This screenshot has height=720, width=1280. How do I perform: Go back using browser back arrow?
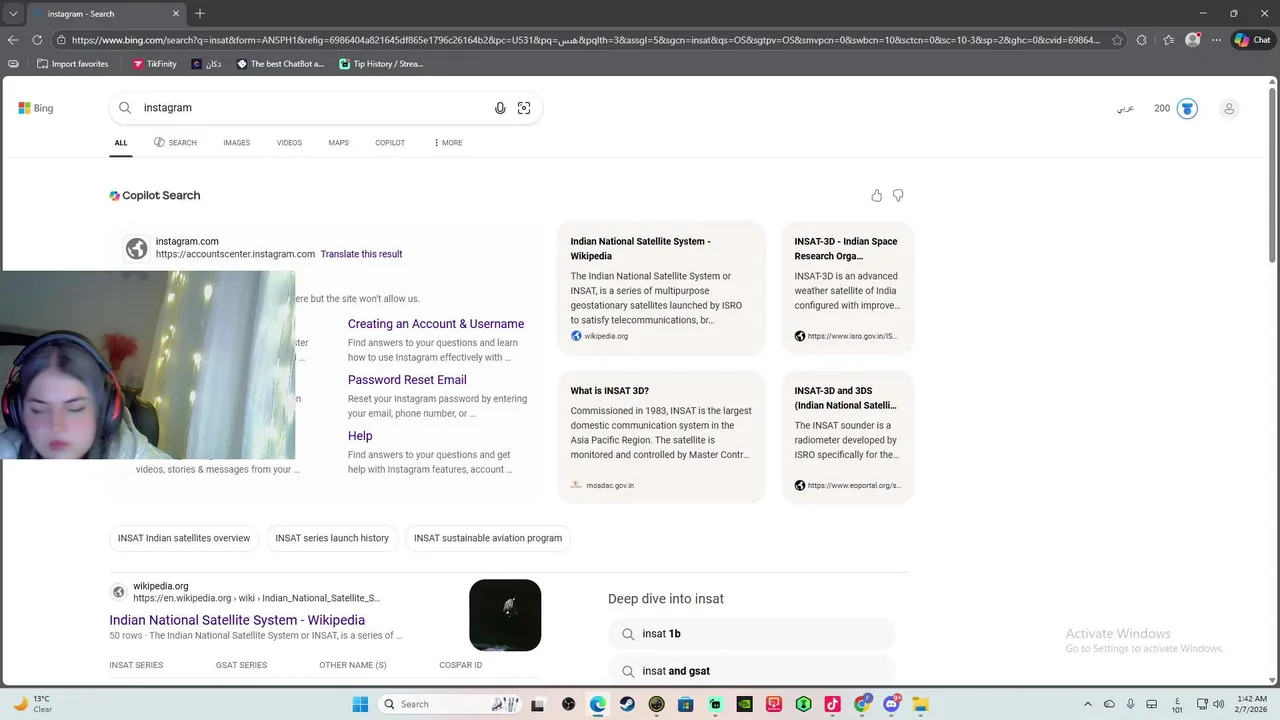point(13,40)
